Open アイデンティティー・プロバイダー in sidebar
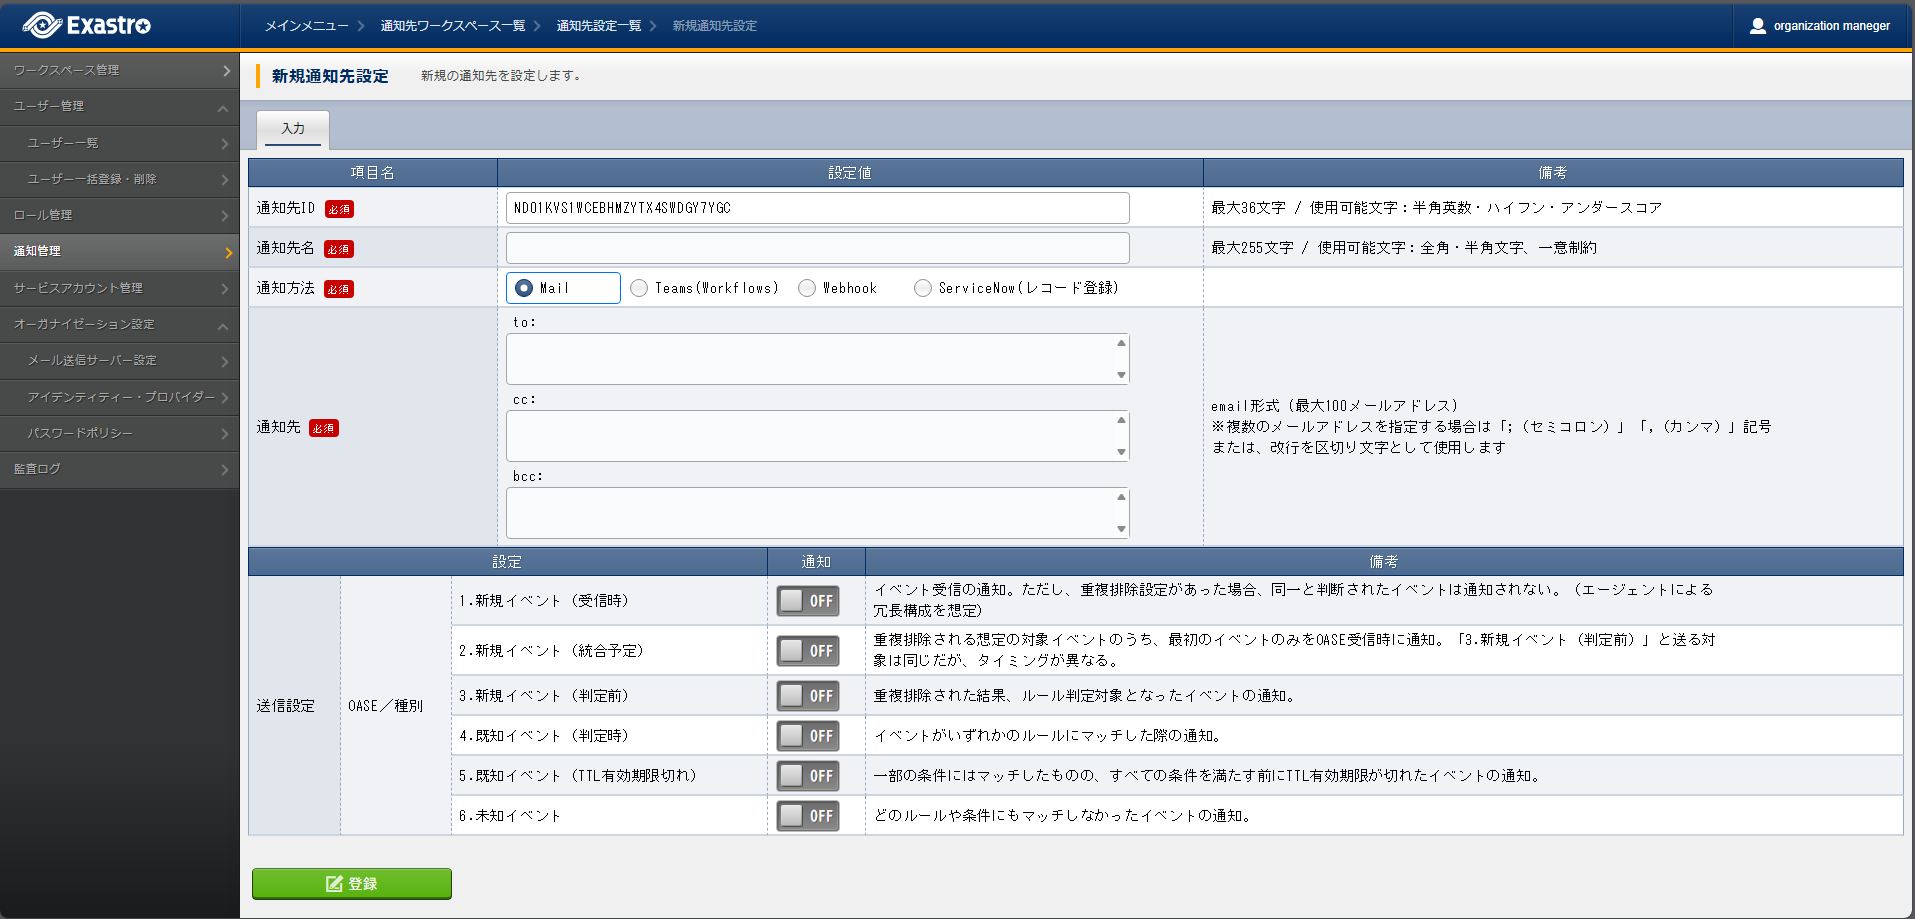Viewport: 1915px width, 919px height. pyautogui.click(x=120, y=397)
